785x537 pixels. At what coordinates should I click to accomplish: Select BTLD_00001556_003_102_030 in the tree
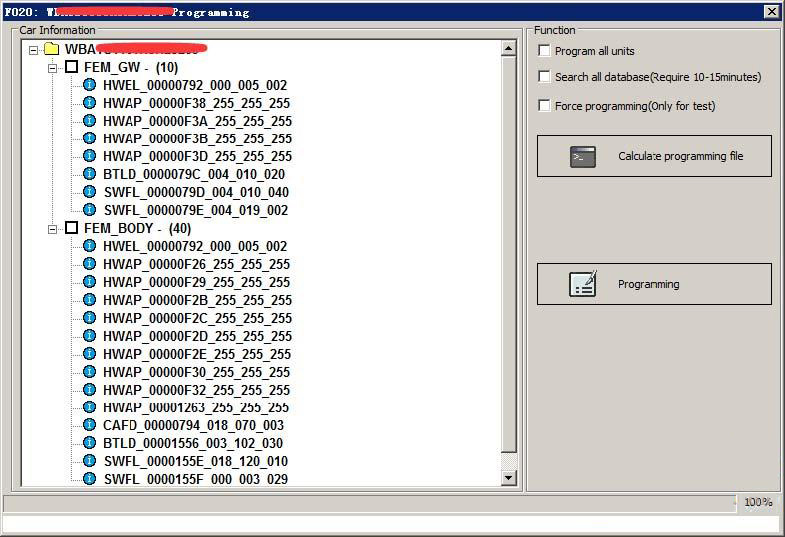(192, 443)
